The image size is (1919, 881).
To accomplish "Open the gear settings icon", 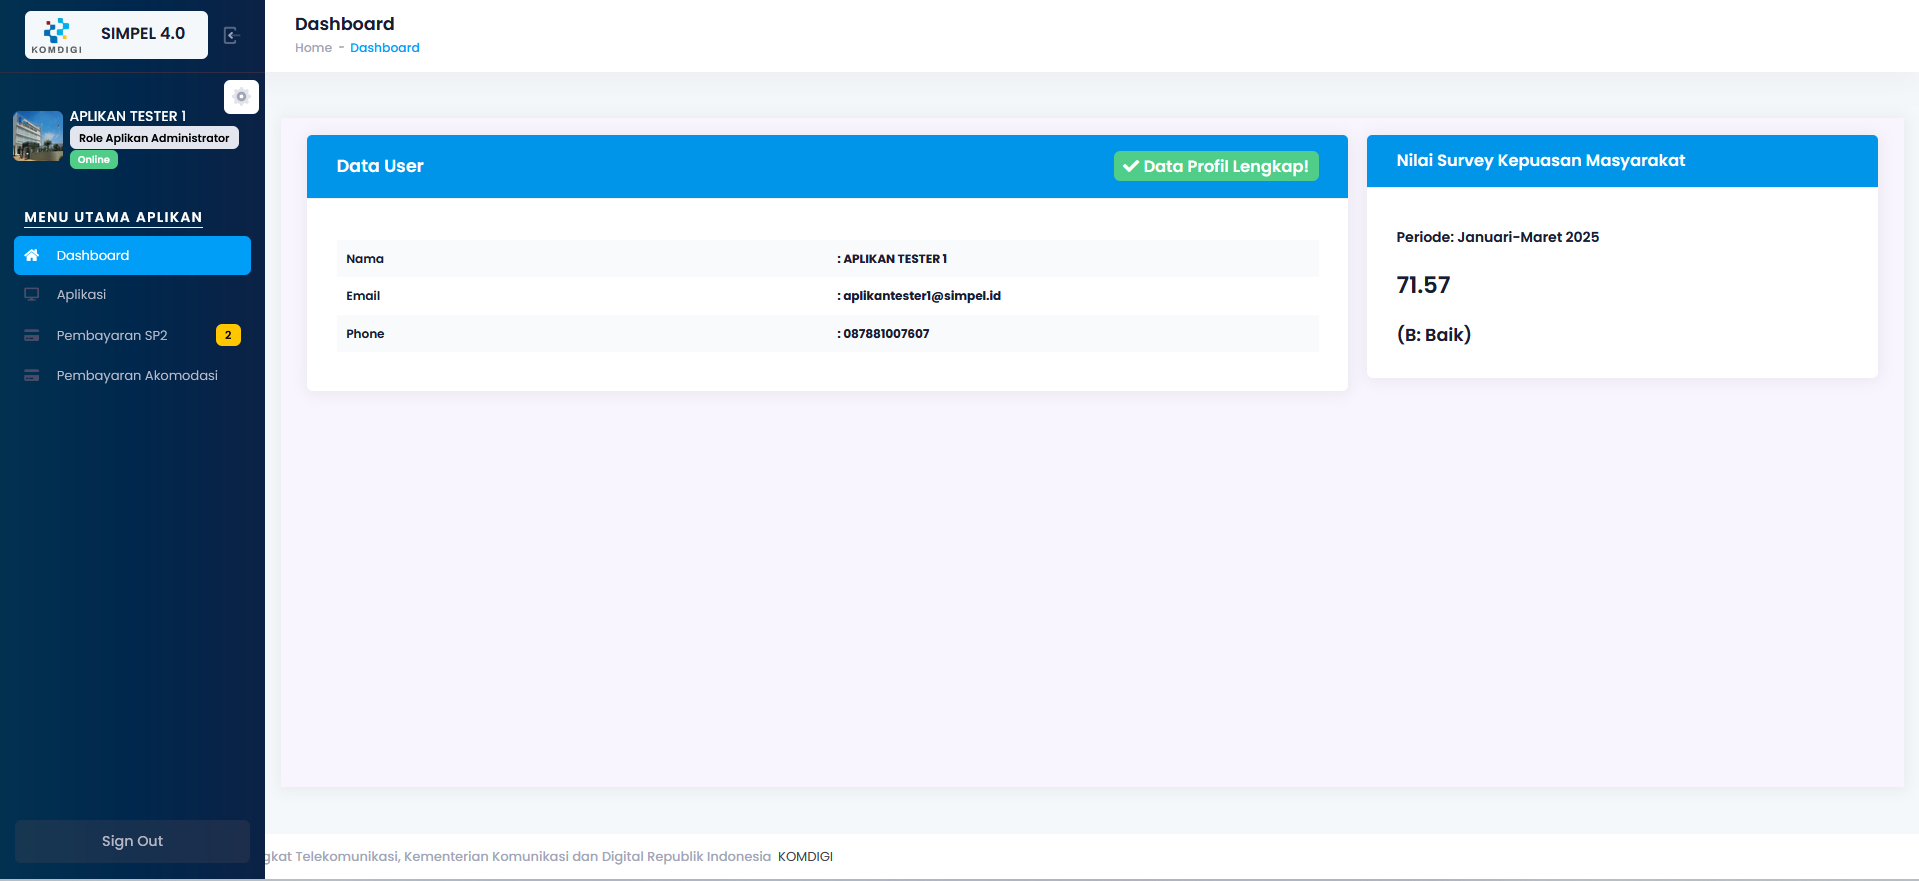I will coord(241,97).
